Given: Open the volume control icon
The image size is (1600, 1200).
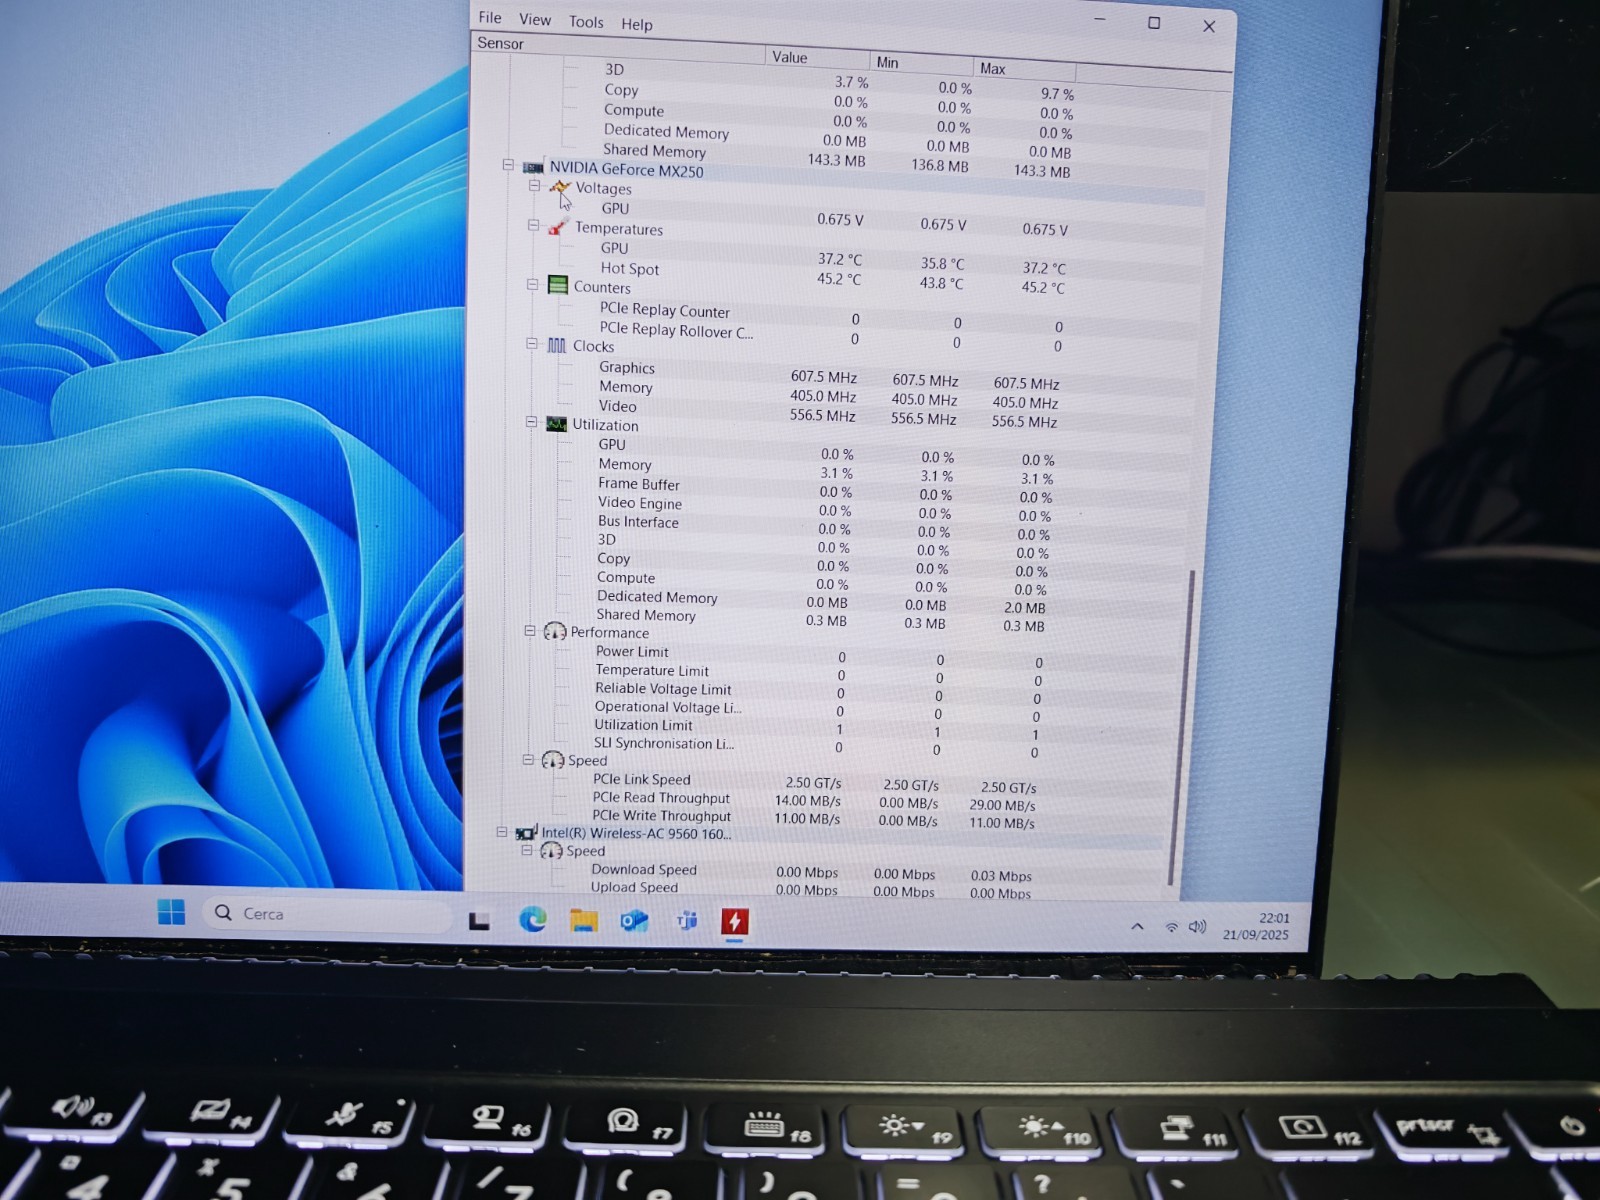Looking at the screenshot, I should (1197, 927).
